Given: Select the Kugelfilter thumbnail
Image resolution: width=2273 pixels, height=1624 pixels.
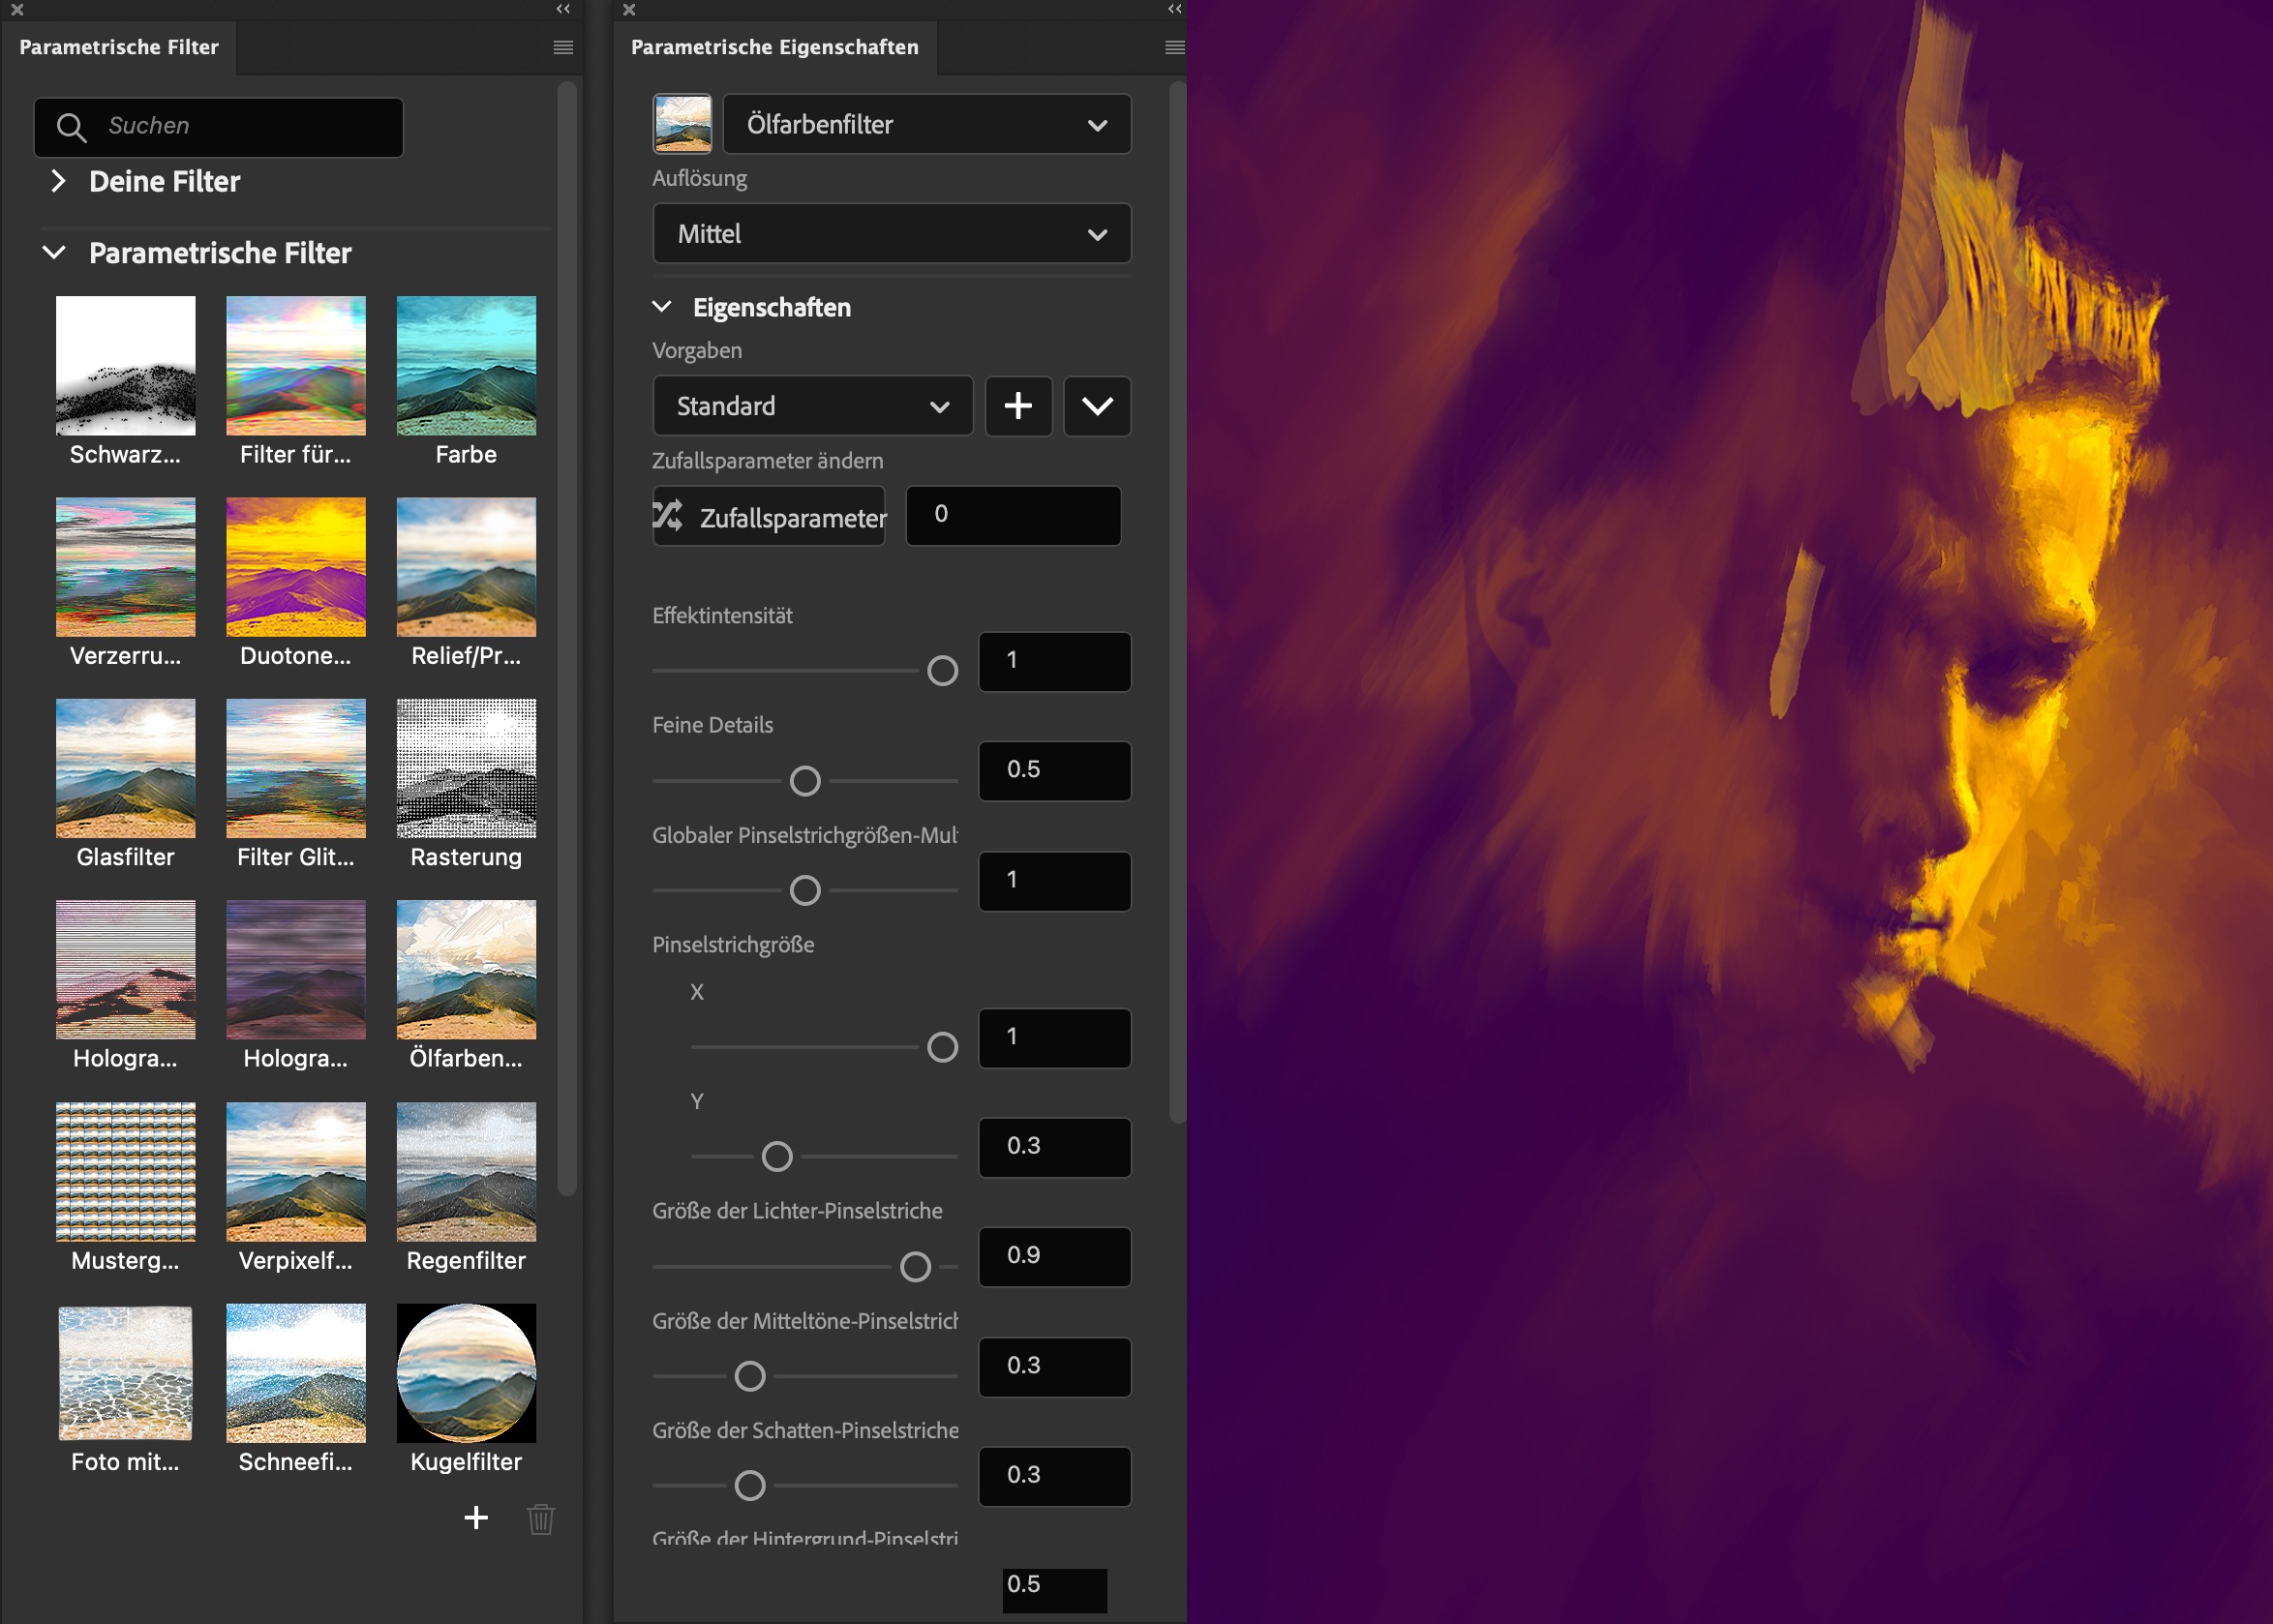Looking at the screenshot, I should (x=466, y=1373).
